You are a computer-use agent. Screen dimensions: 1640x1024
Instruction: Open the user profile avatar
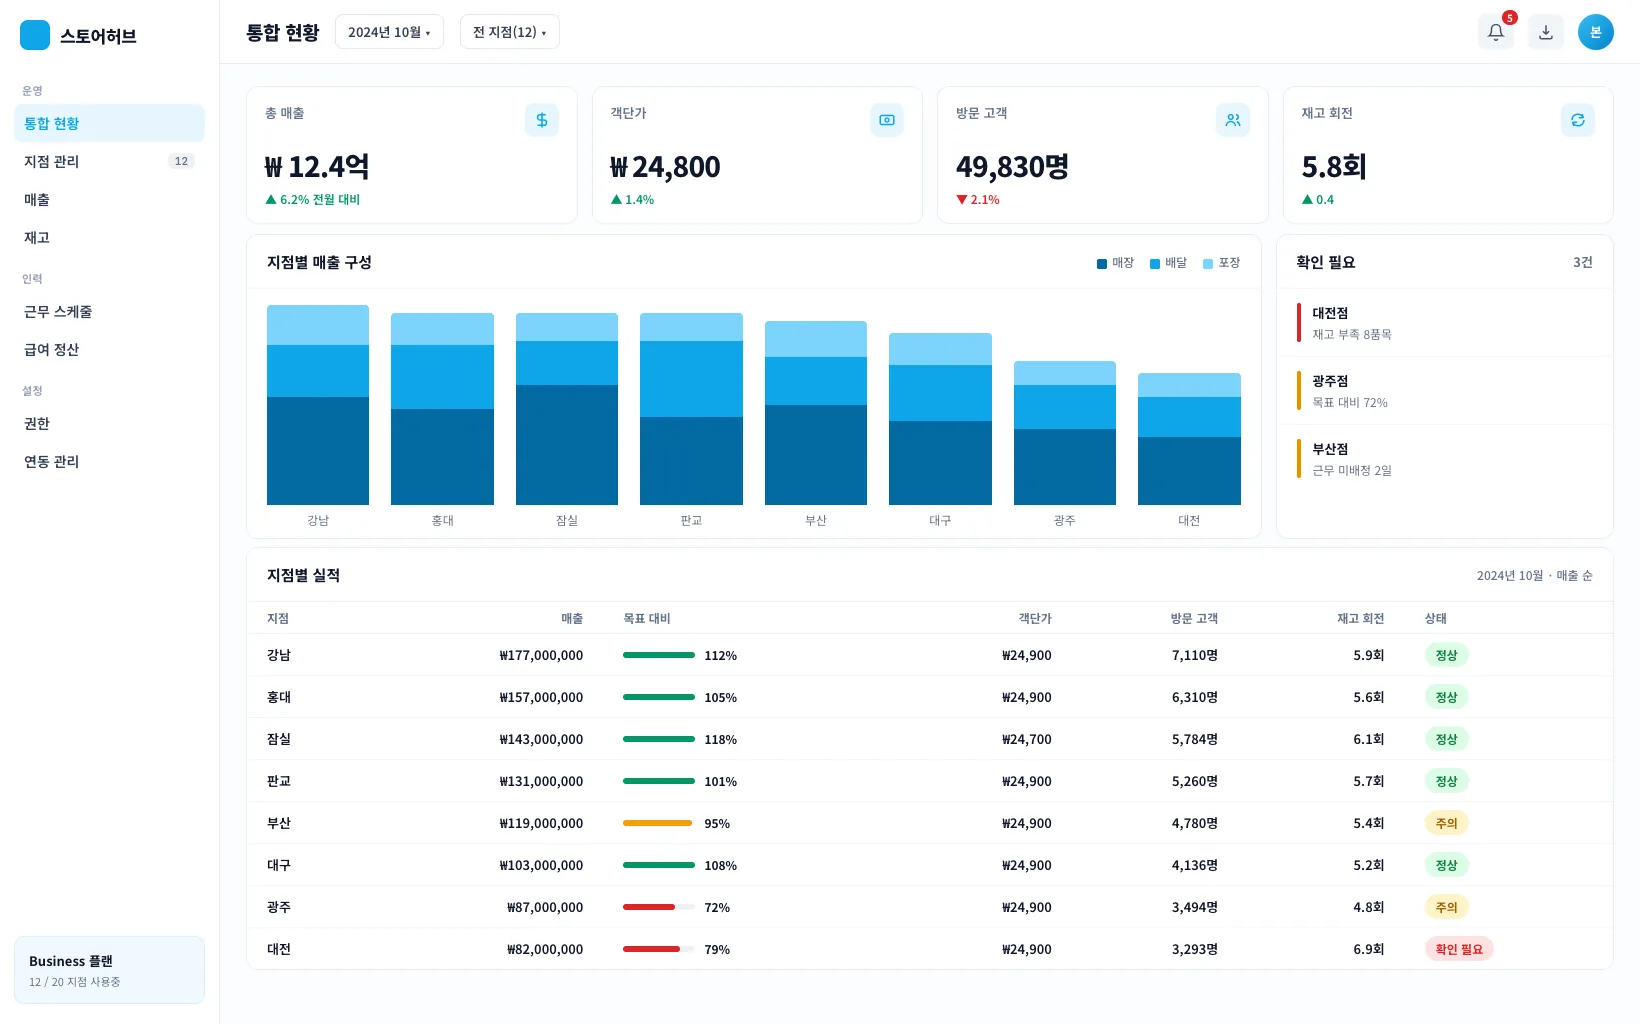[x=1595, y=32]
